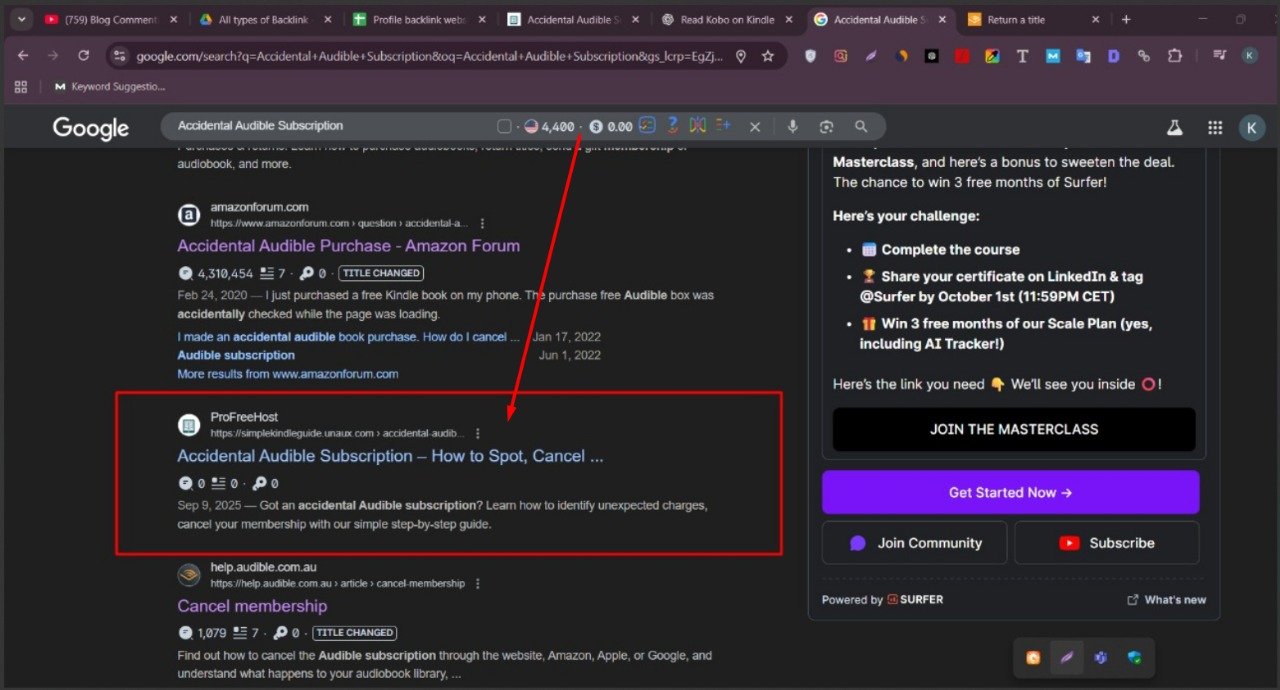Open the three-dot menu on the ProFreeHost result
This screenshot has height=690, width=1280.
(477, 433)
